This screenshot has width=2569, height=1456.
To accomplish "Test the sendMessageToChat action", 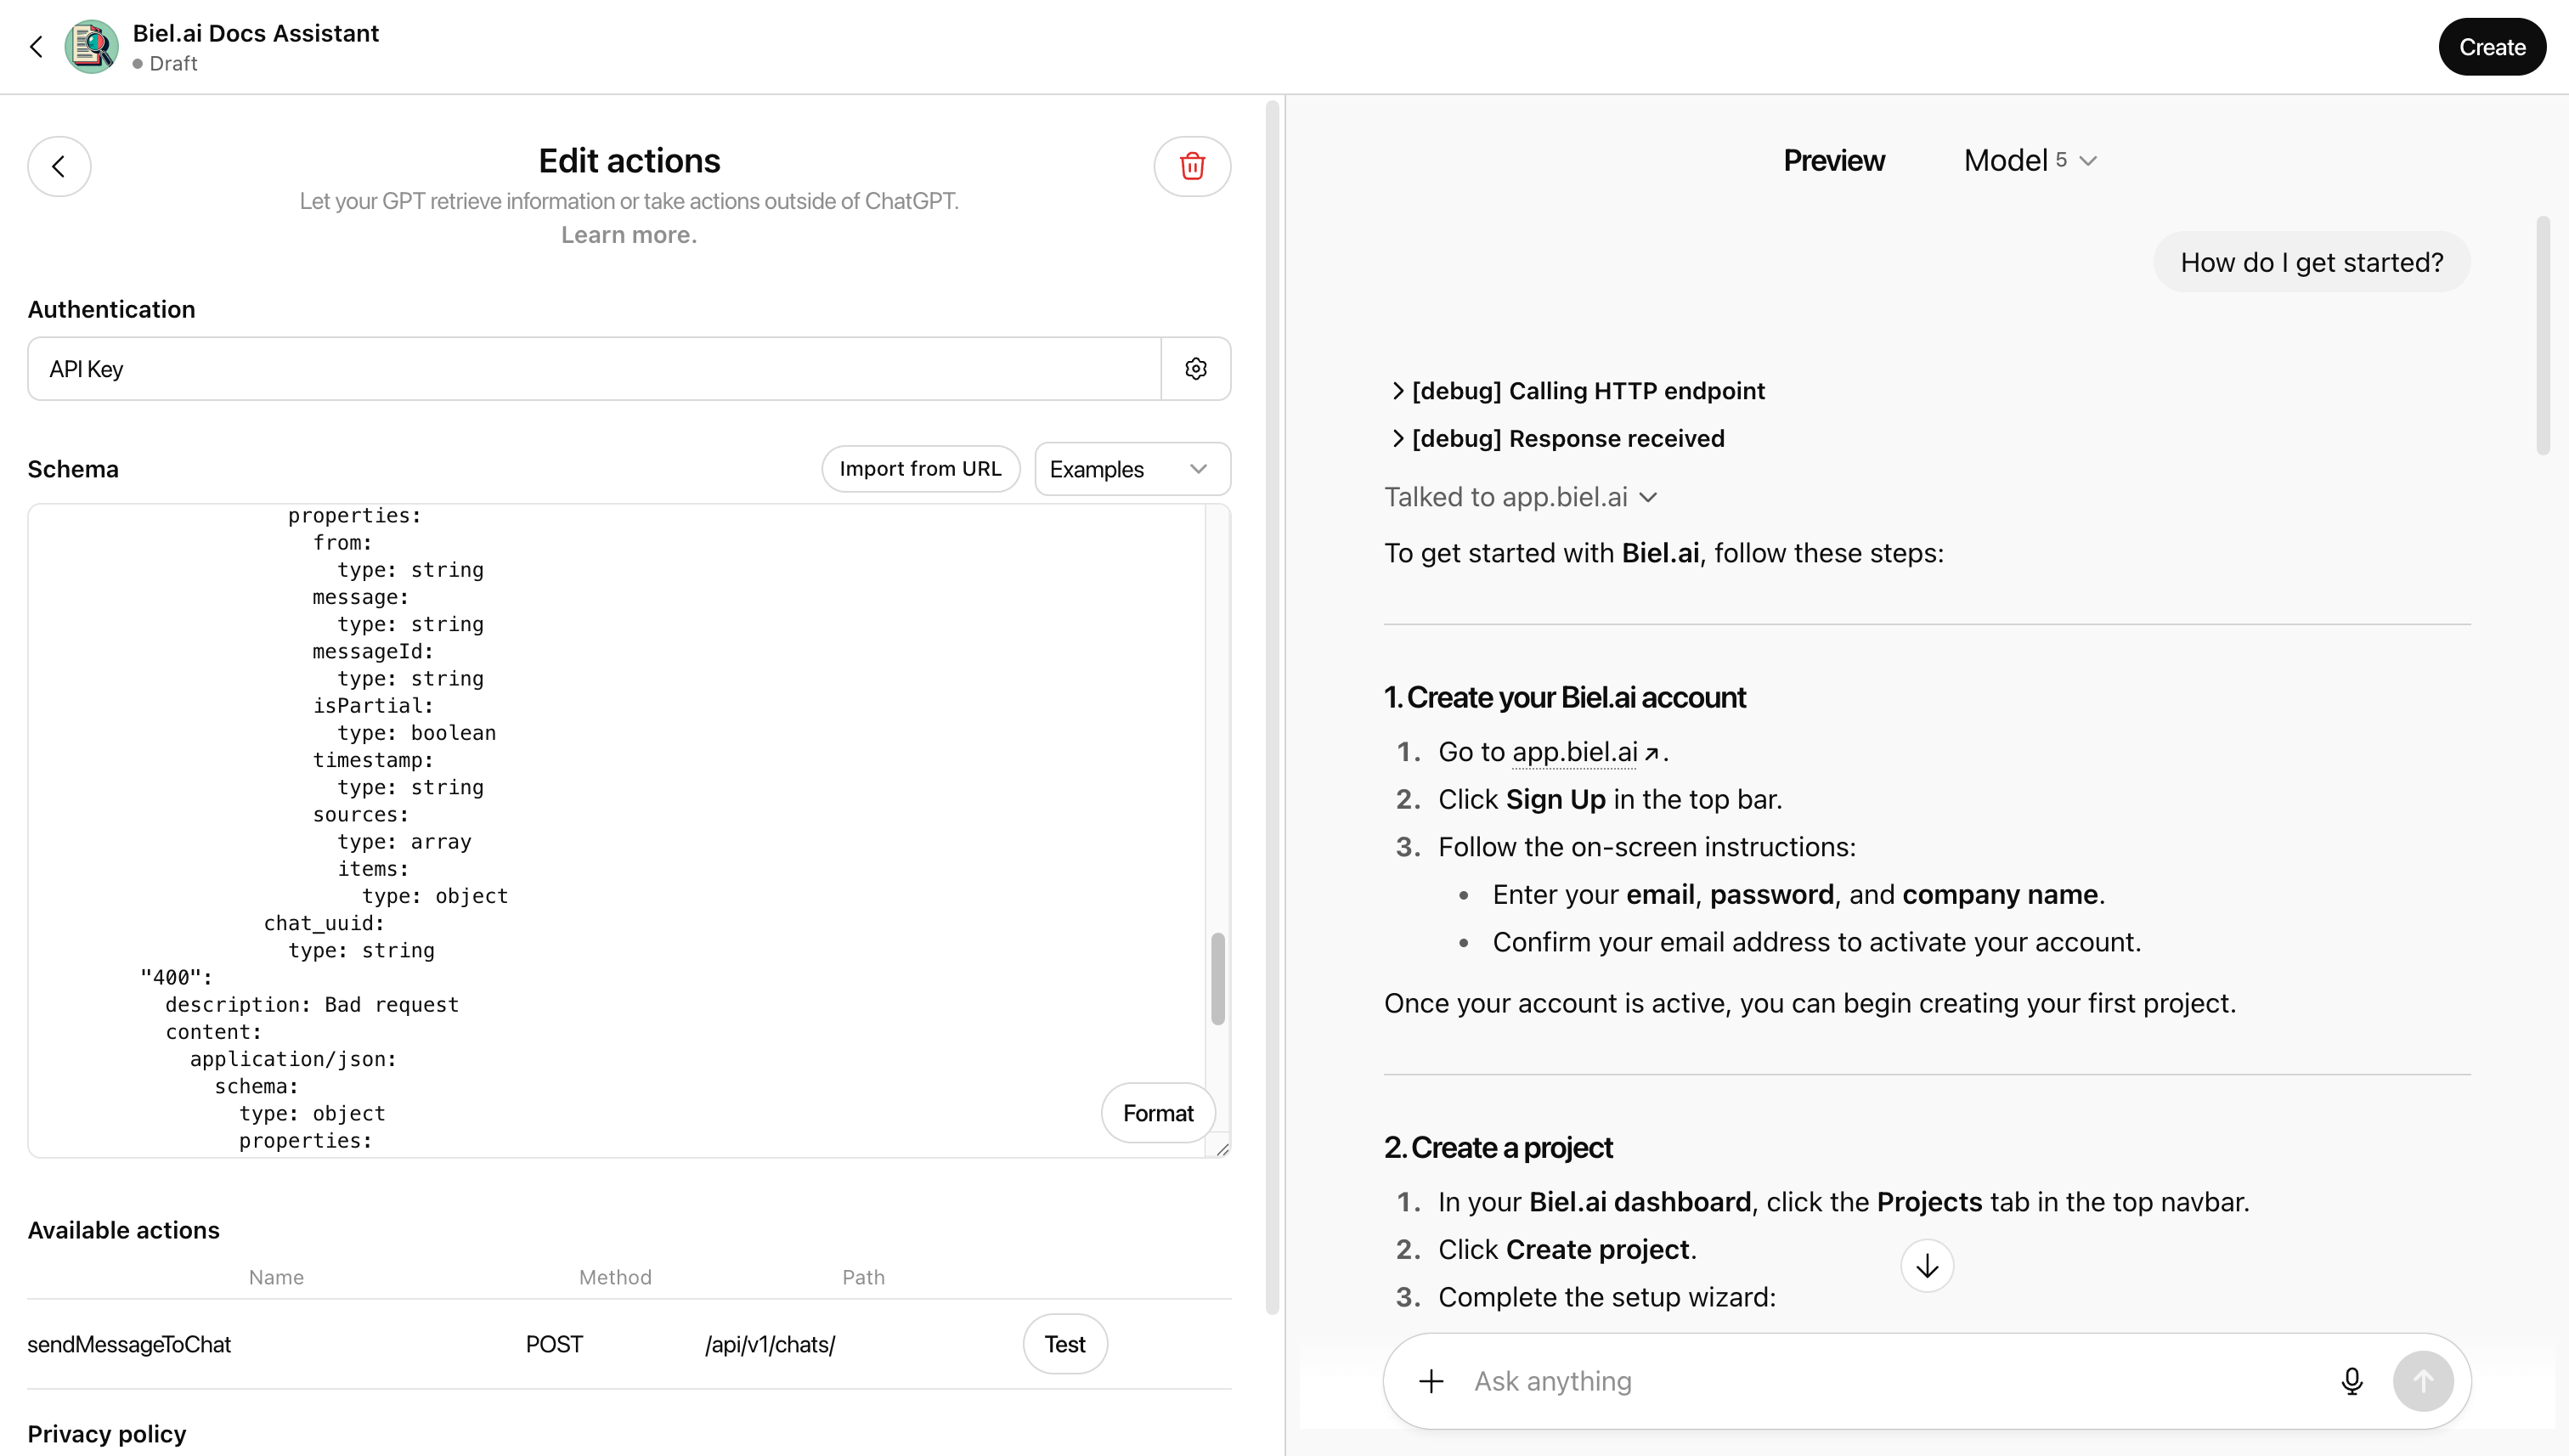I will point(1064,1343).
